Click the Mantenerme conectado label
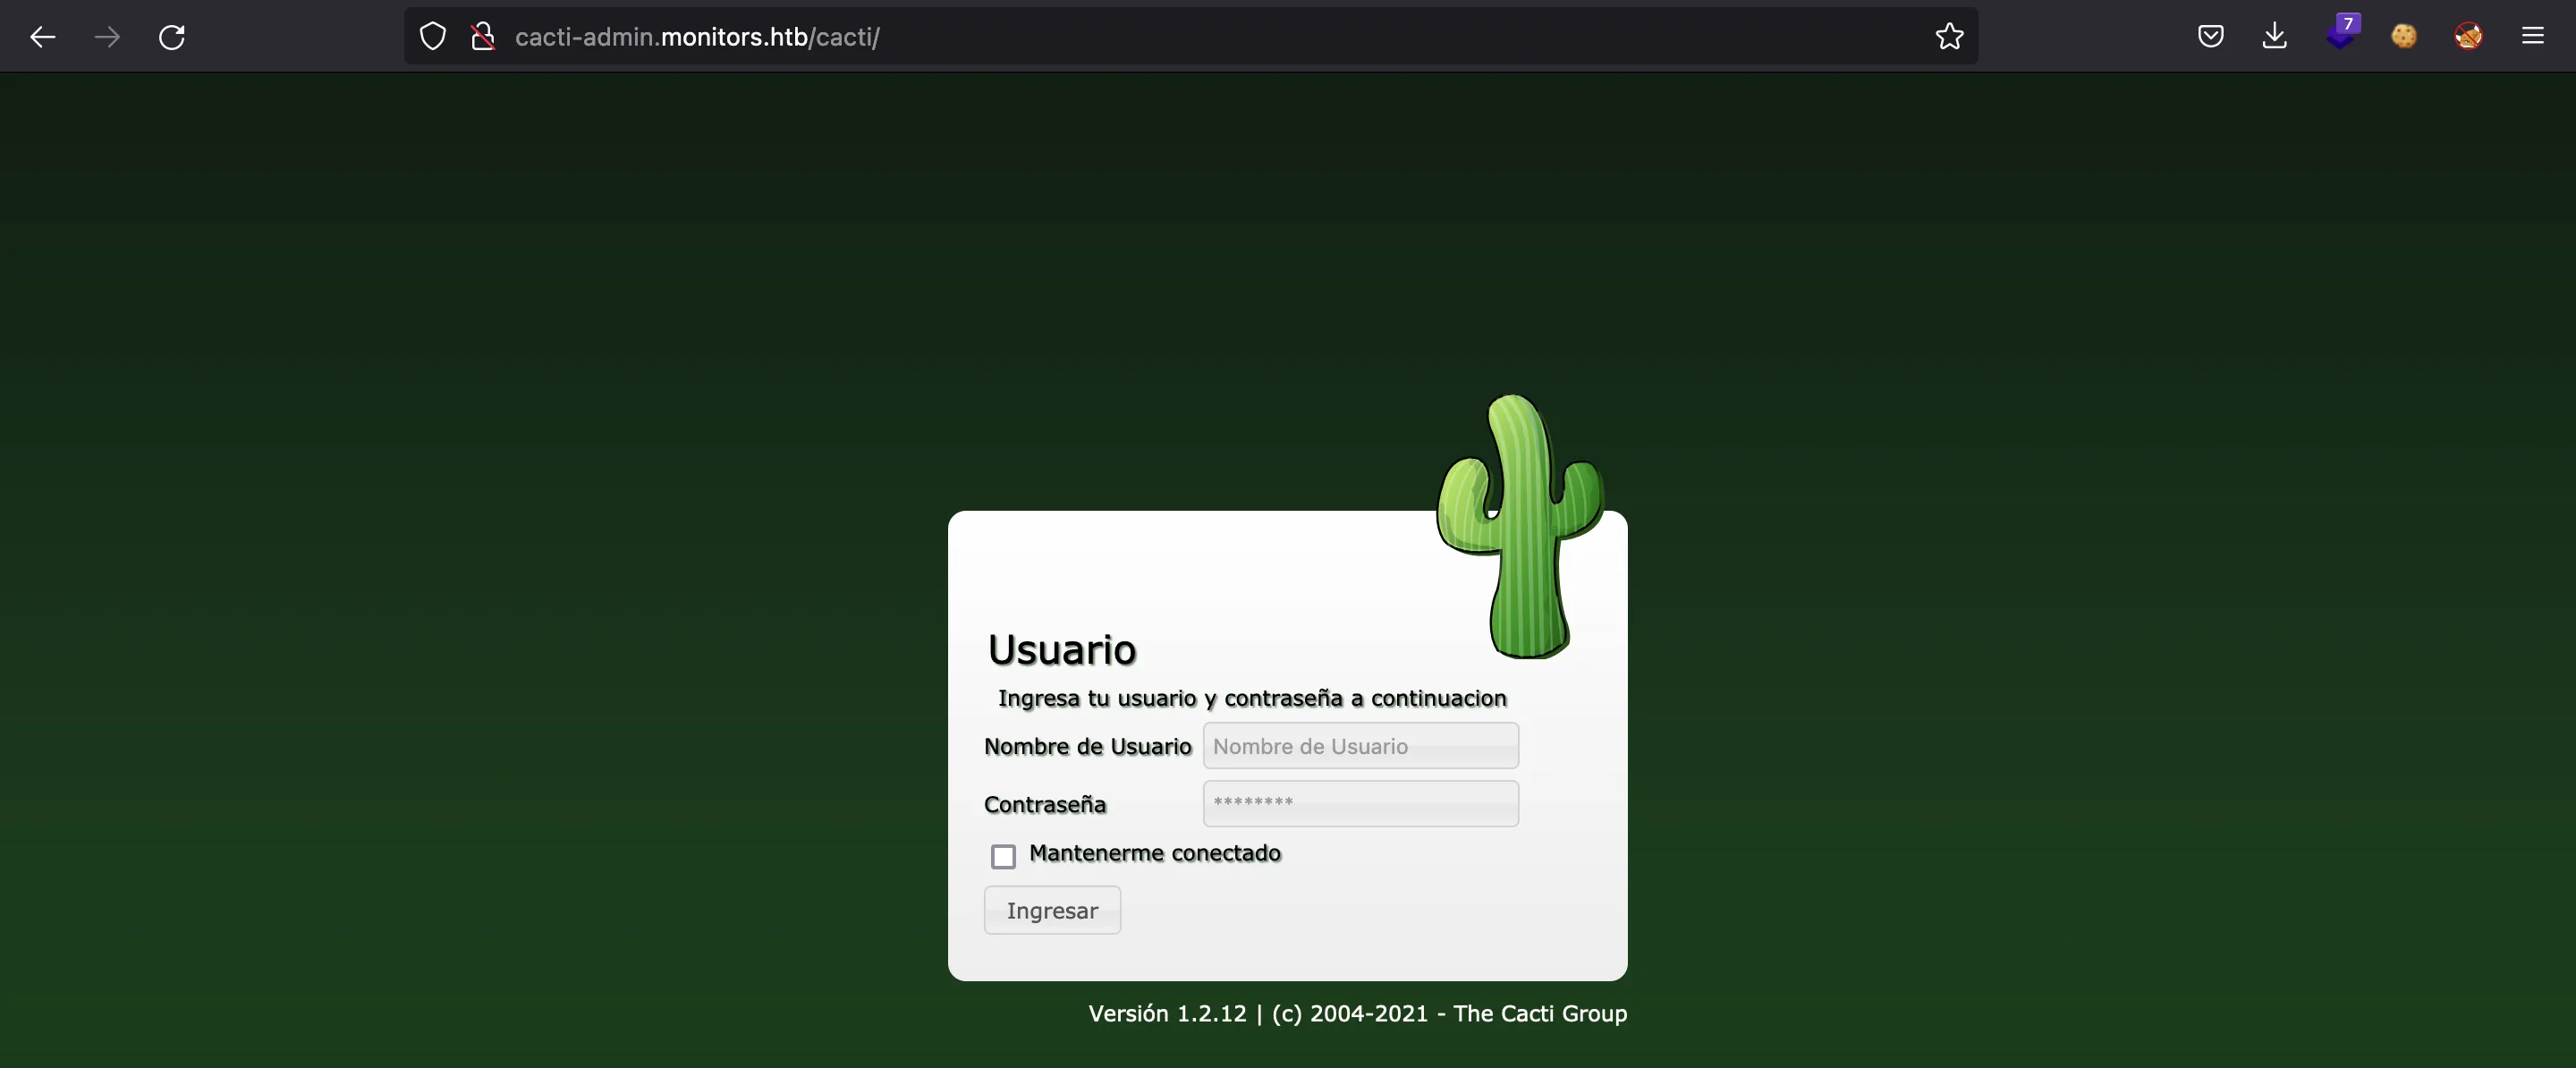 [x=1155, y=853]
